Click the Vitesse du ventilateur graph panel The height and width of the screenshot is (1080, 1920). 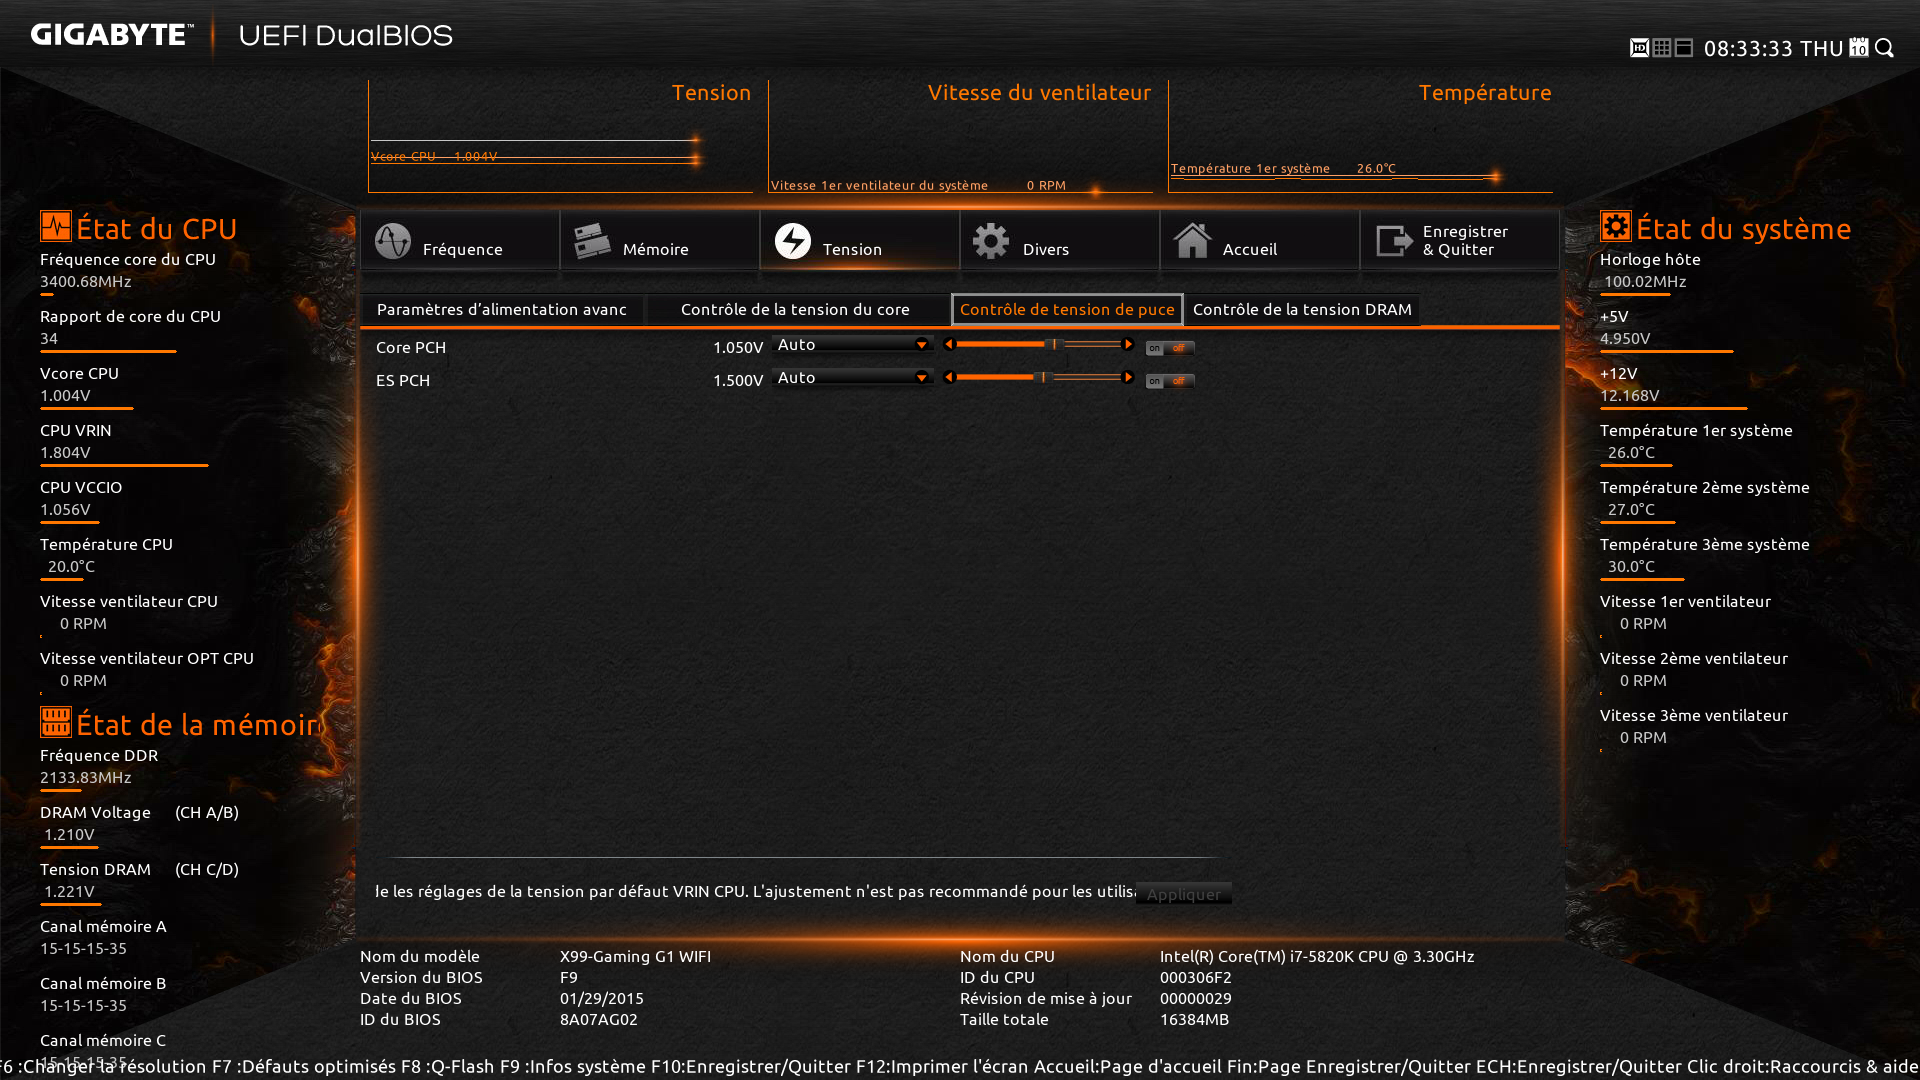tap(960, 136)
